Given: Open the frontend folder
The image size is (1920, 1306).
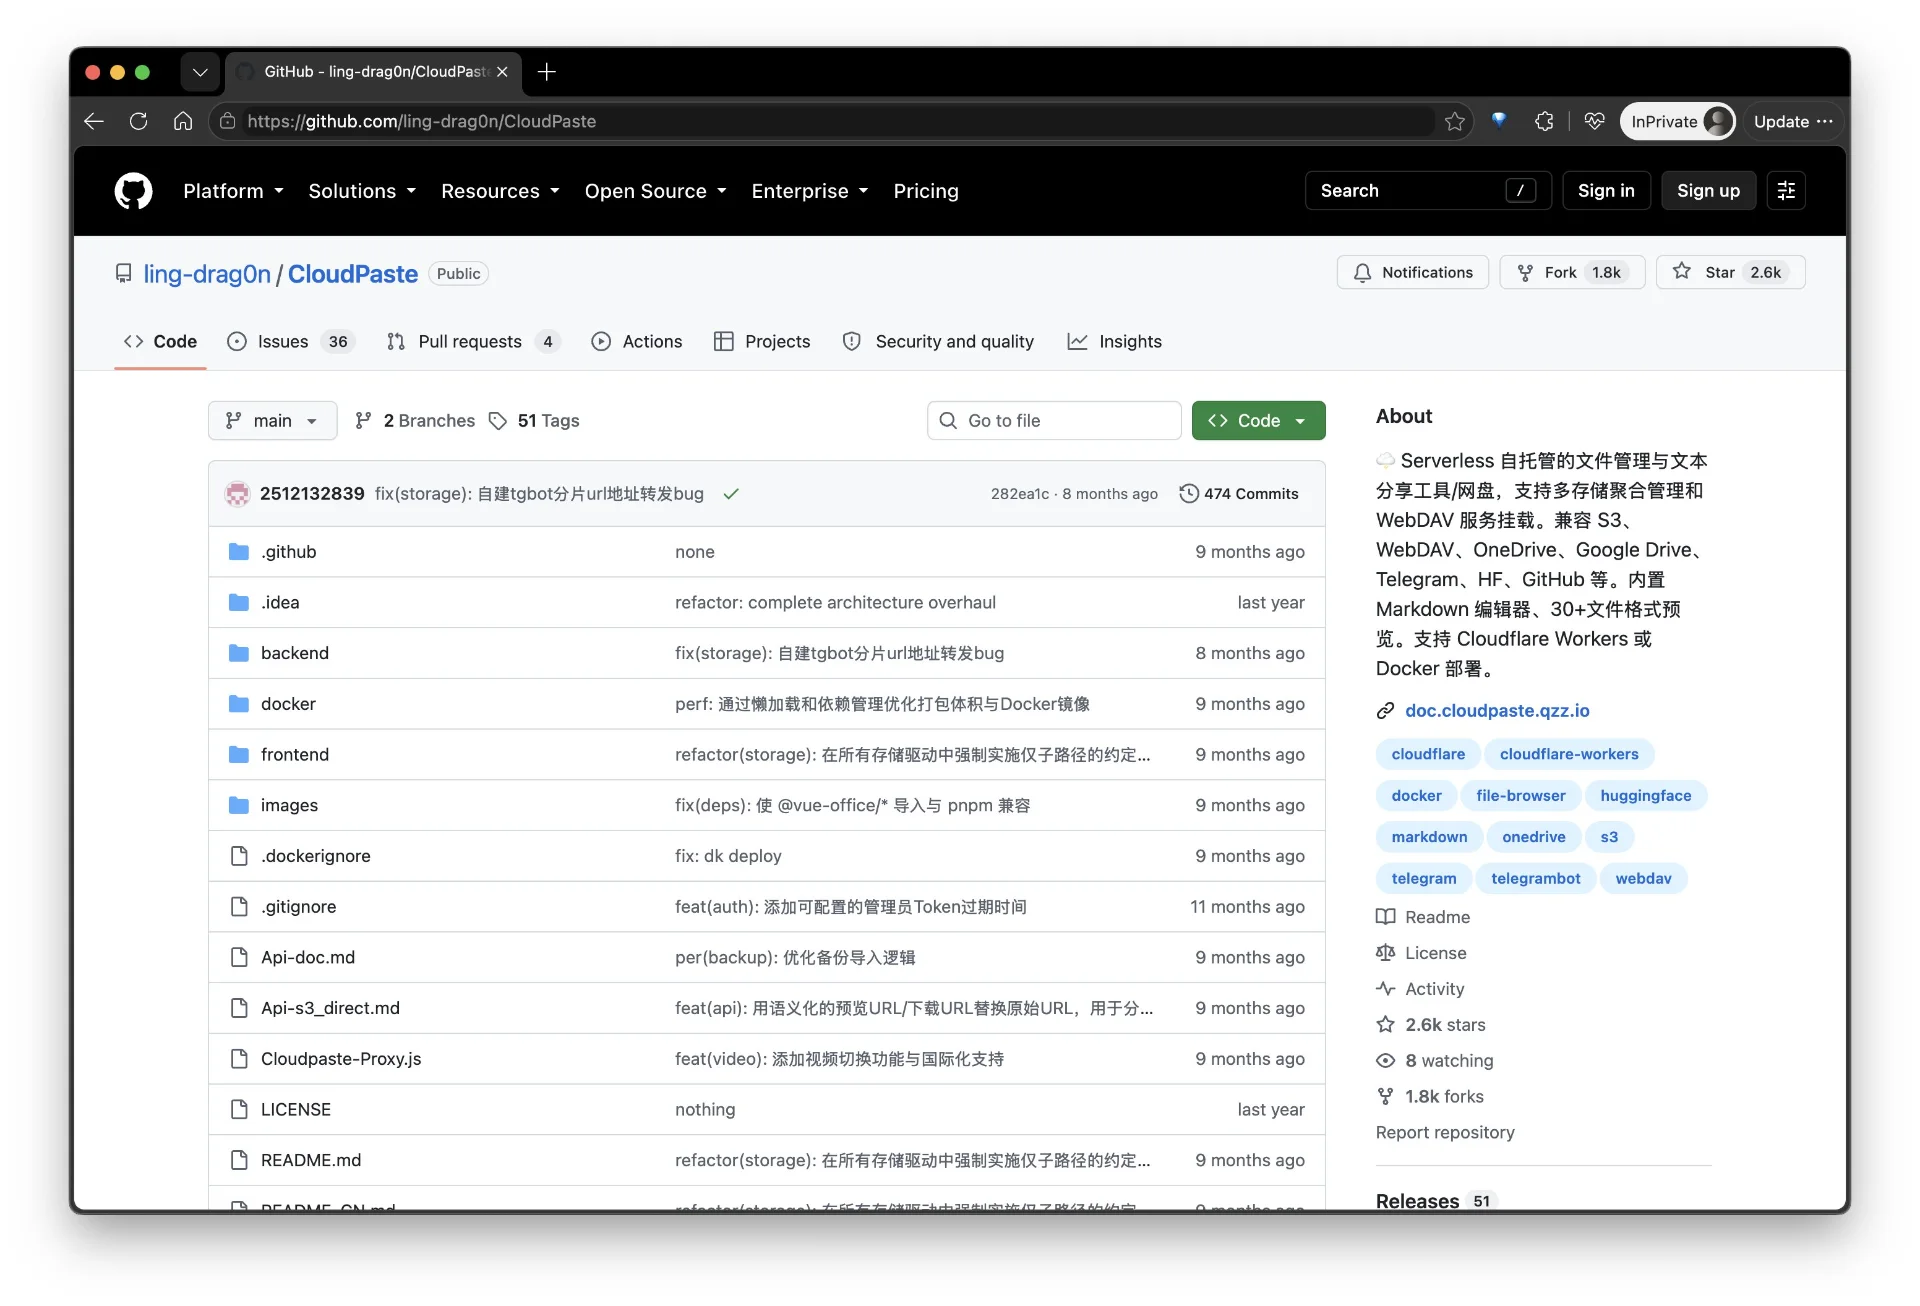Looking at the screenshot, I should click(295, 755).
